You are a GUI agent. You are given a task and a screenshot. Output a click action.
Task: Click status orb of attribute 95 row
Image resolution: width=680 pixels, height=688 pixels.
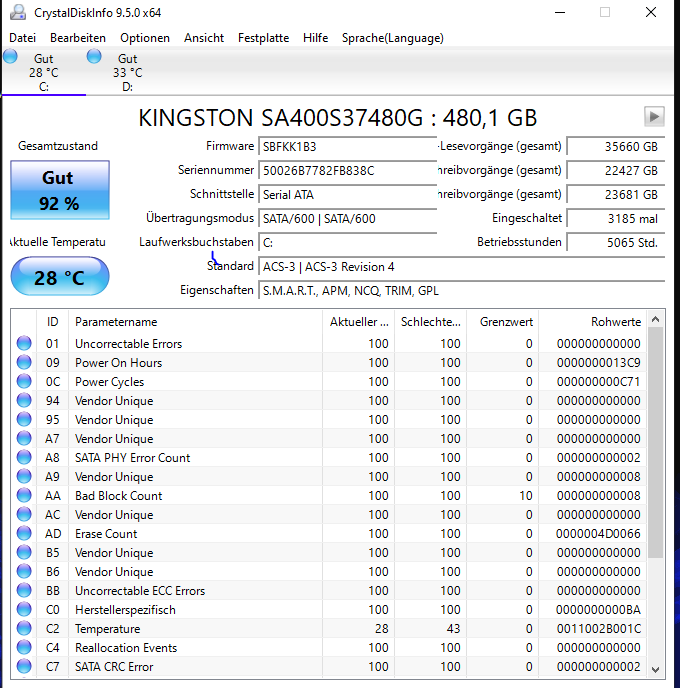pos(24,419)
